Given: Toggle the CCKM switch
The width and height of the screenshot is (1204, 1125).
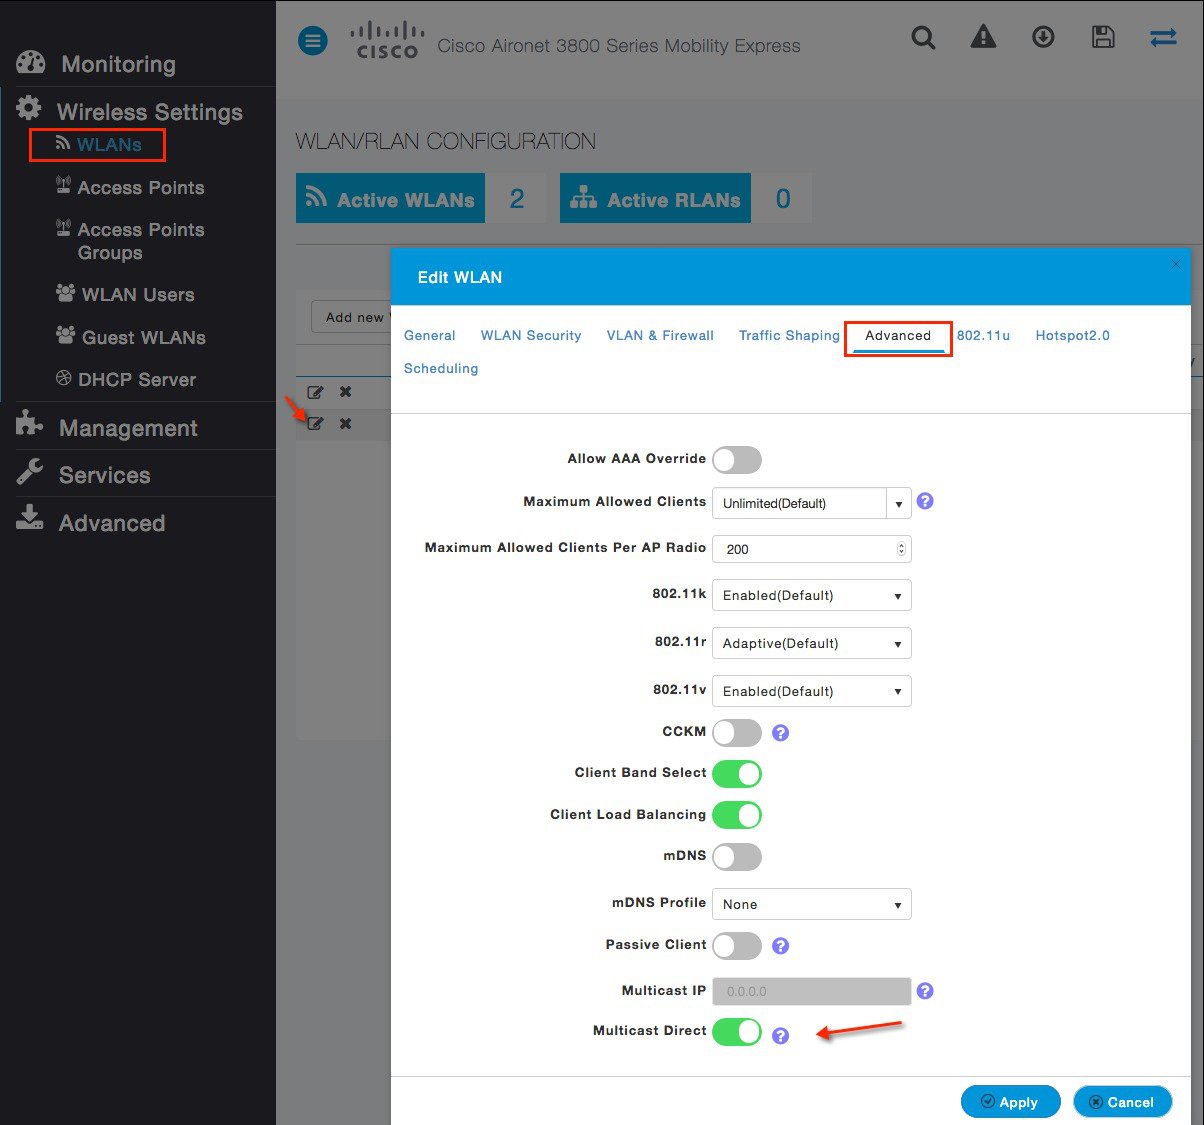Looking at the screenshot, I should tap(737, 733).
